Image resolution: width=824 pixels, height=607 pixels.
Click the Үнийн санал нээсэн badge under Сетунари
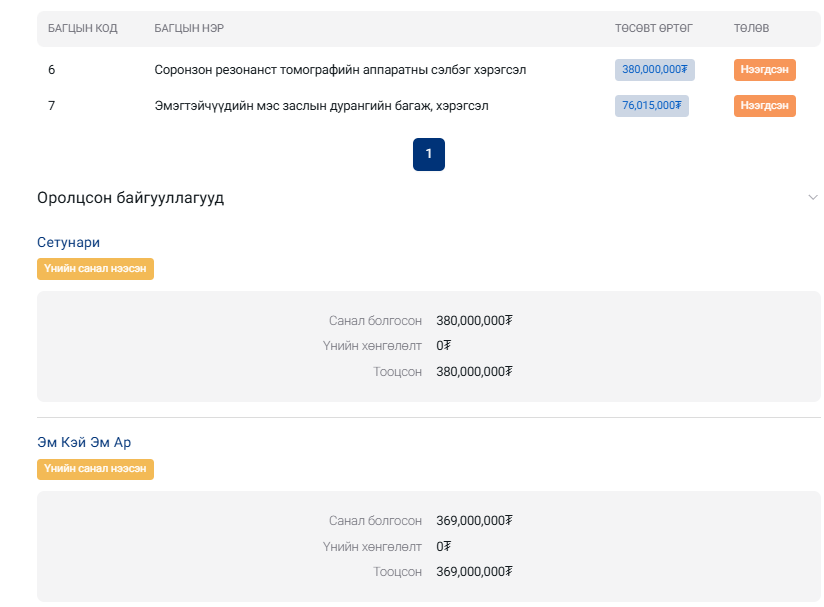[x=95, y=269]
